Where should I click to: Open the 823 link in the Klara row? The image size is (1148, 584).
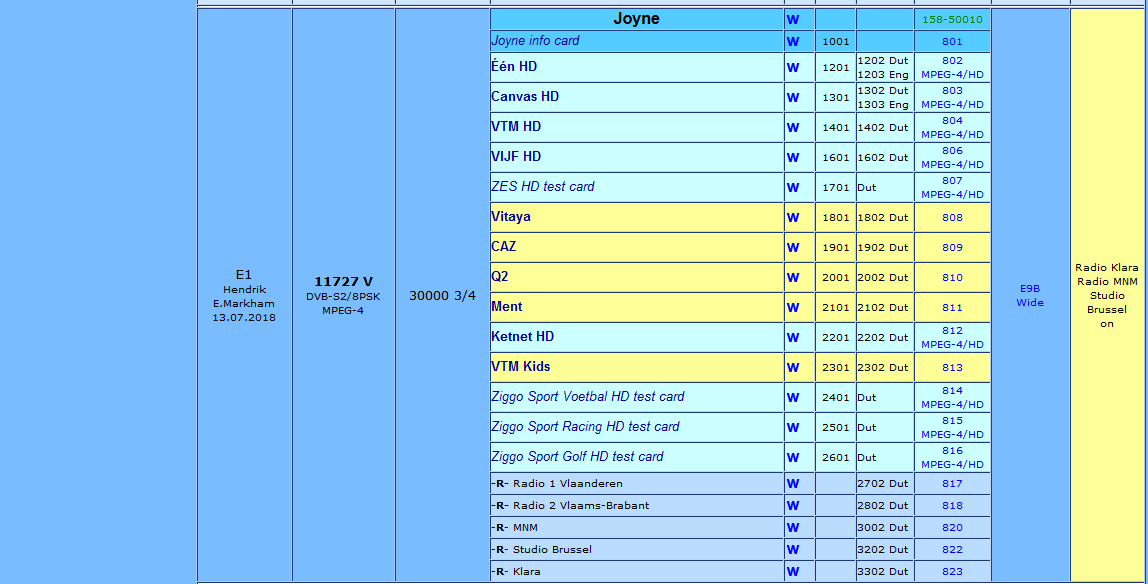tap(952, 572)
